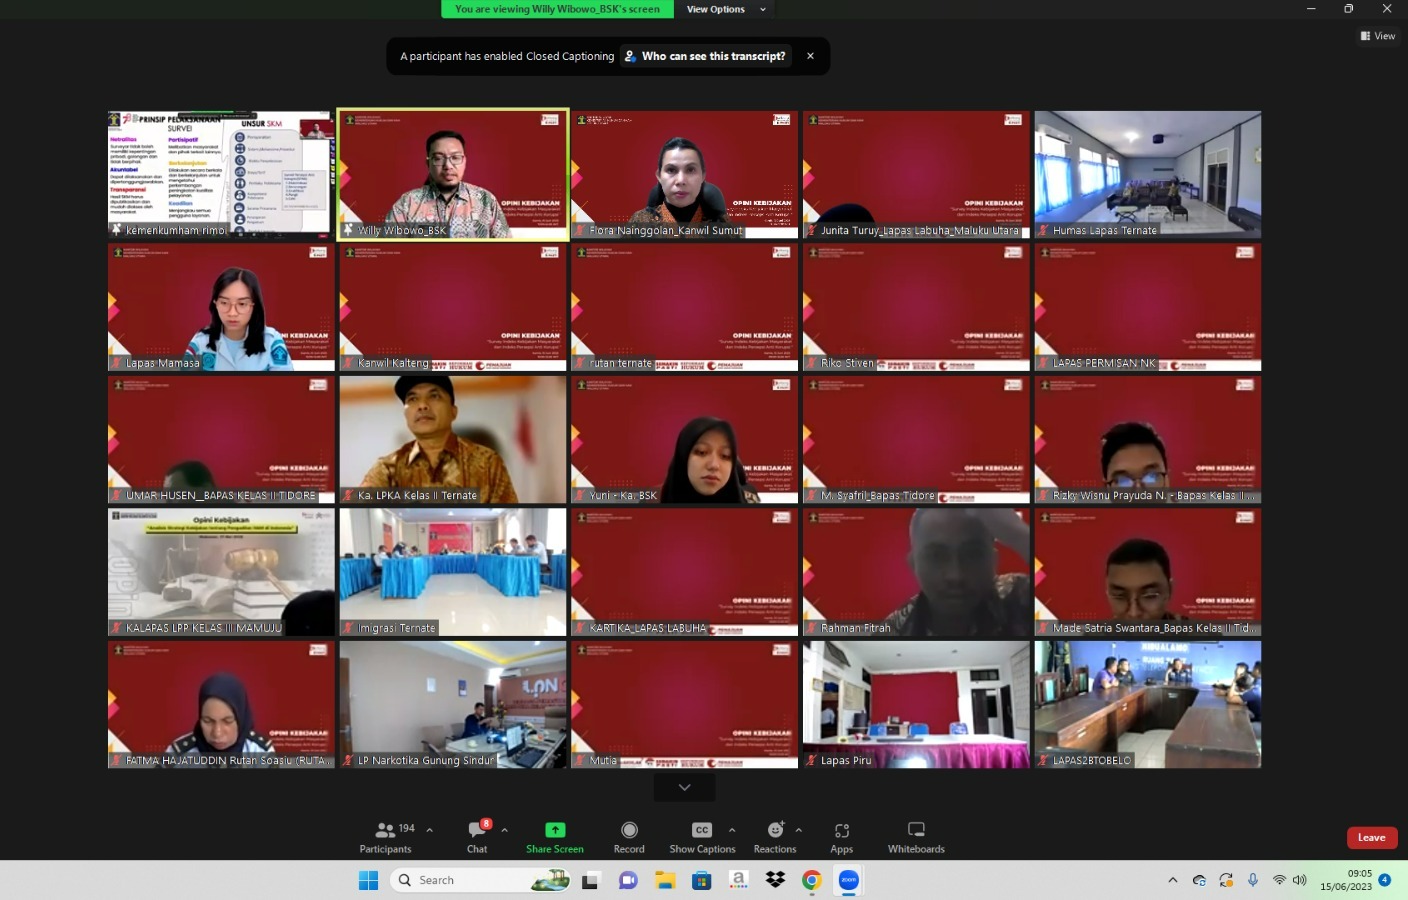Expand the Chat options arrow
The image size is (1408, 900).
click(505, 830)
